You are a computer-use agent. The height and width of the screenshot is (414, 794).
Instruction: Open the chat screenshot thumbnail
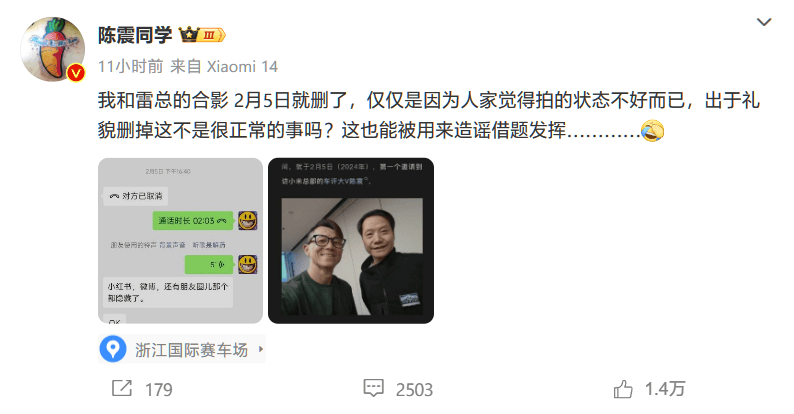click(180, 240)
